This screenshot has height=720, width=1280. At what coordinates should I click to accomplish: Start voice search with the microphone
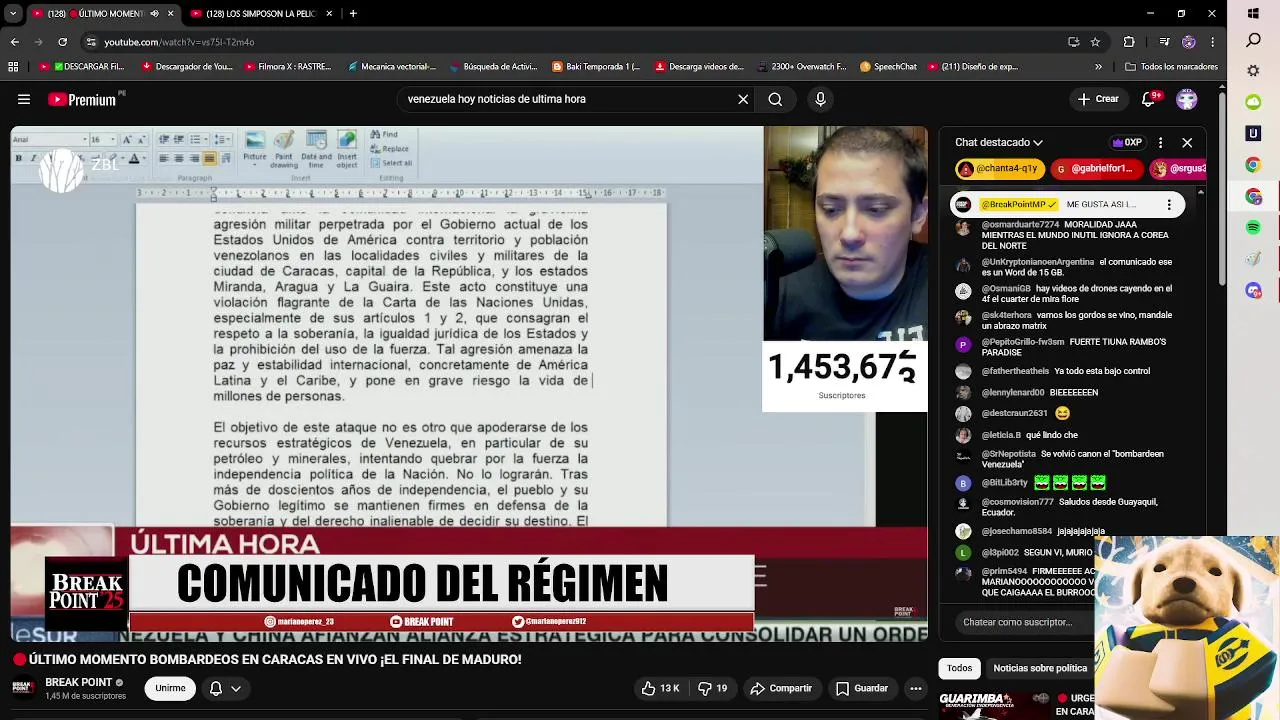click(820, 99)
